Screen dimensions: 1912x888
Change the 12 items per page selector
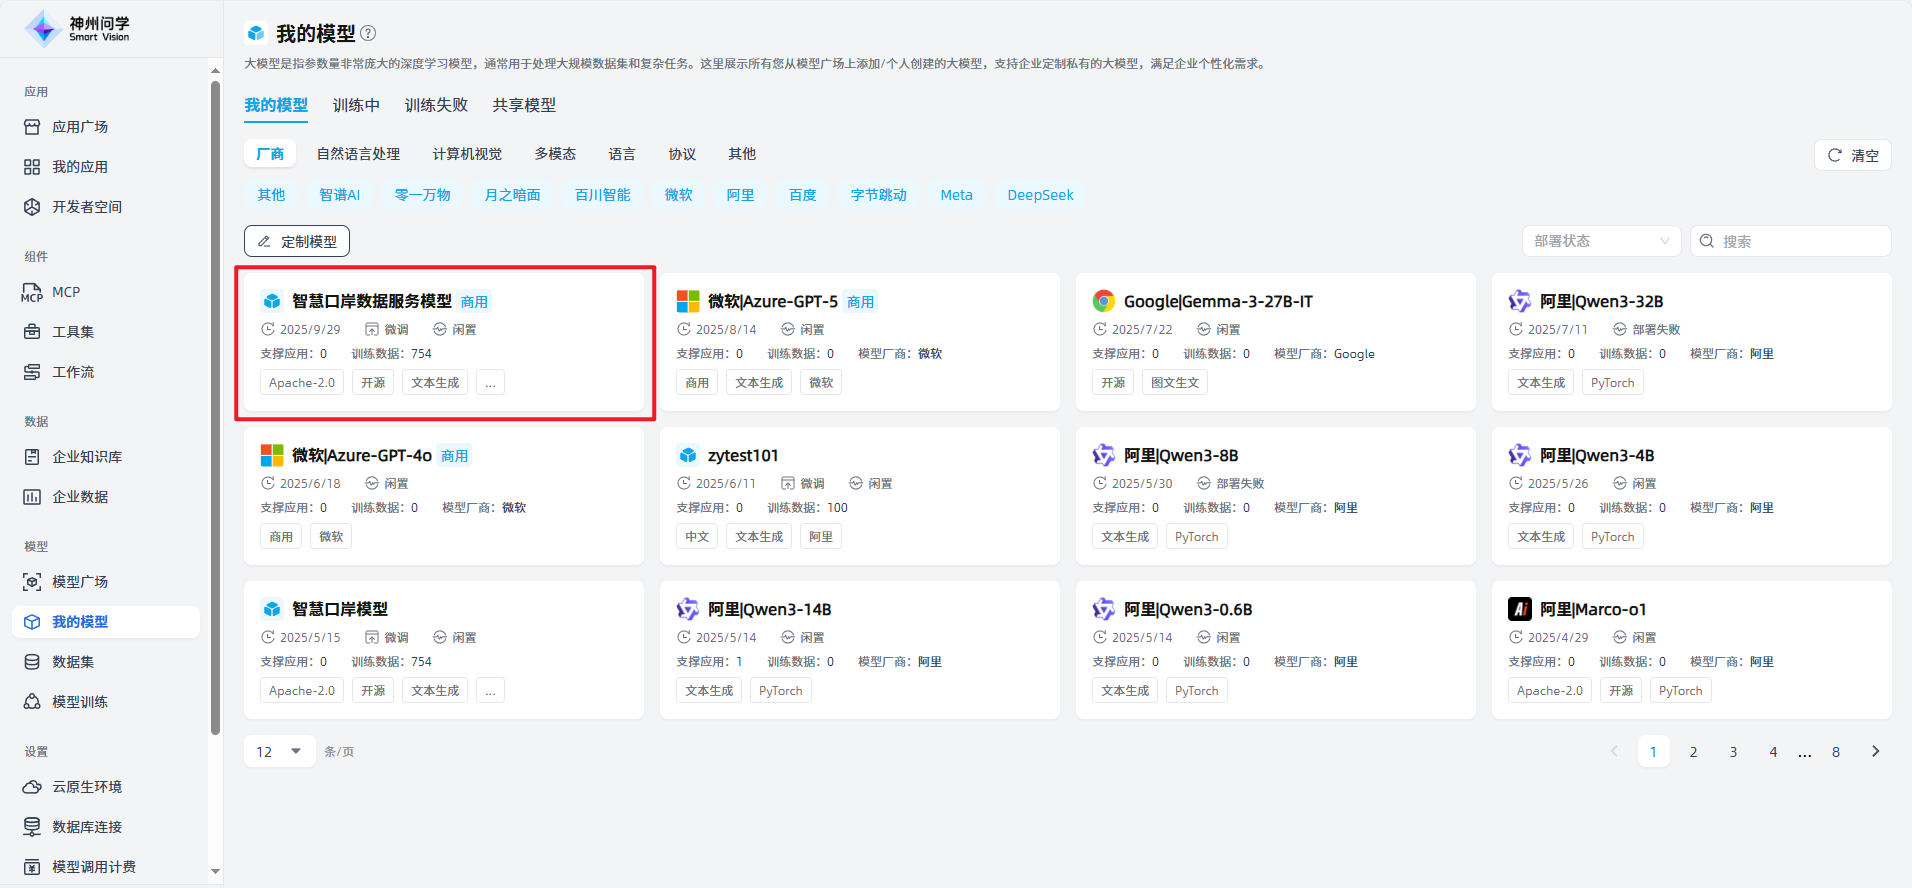click(279, 751)
